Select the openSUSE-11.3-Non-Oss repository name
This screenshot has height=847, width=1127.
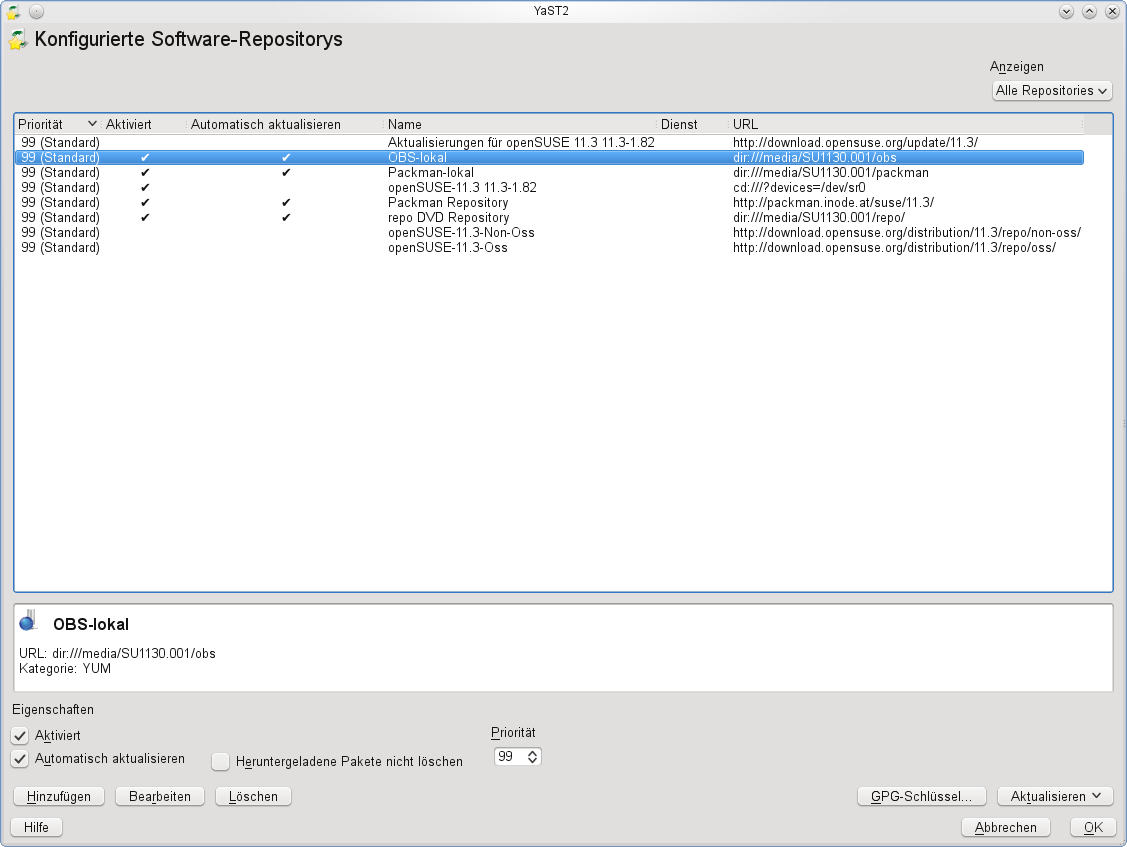(x=461, y=233)
